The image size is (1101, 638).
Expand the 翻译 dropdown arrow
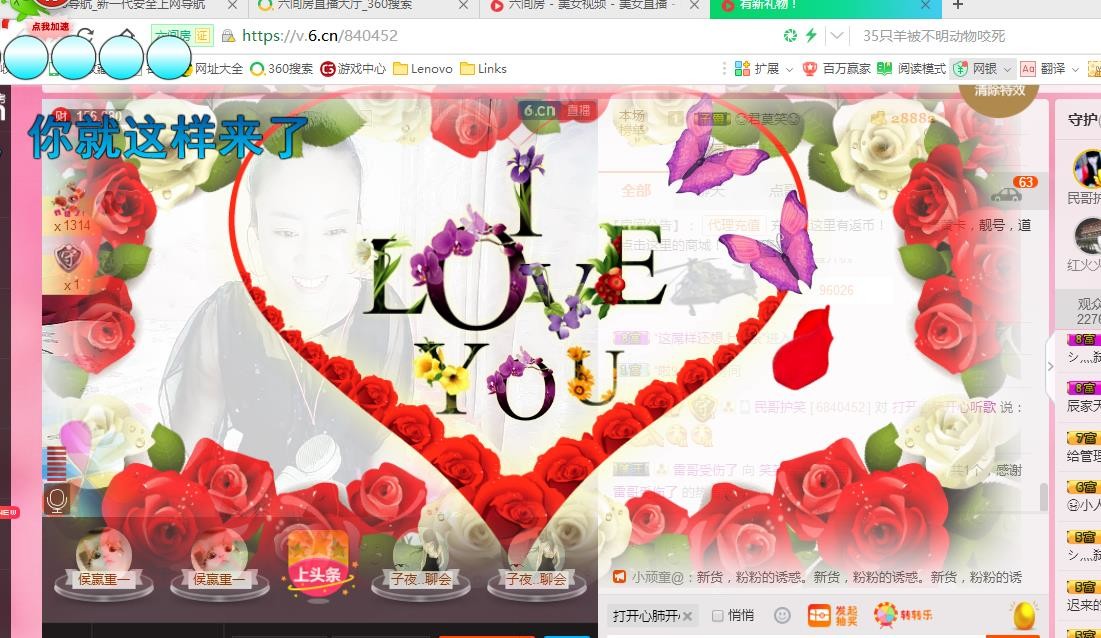[1074, 69]
